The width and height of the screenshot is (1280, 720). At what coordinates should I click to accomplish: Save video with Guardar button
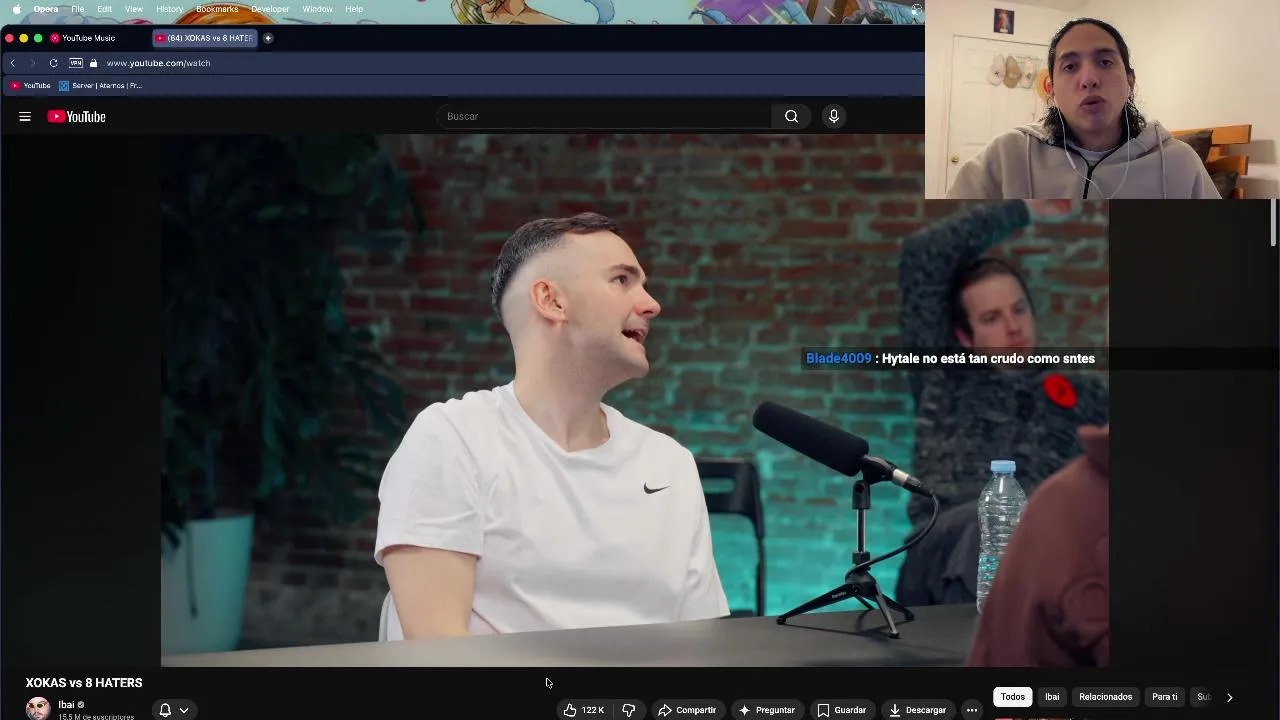point(841,710)
